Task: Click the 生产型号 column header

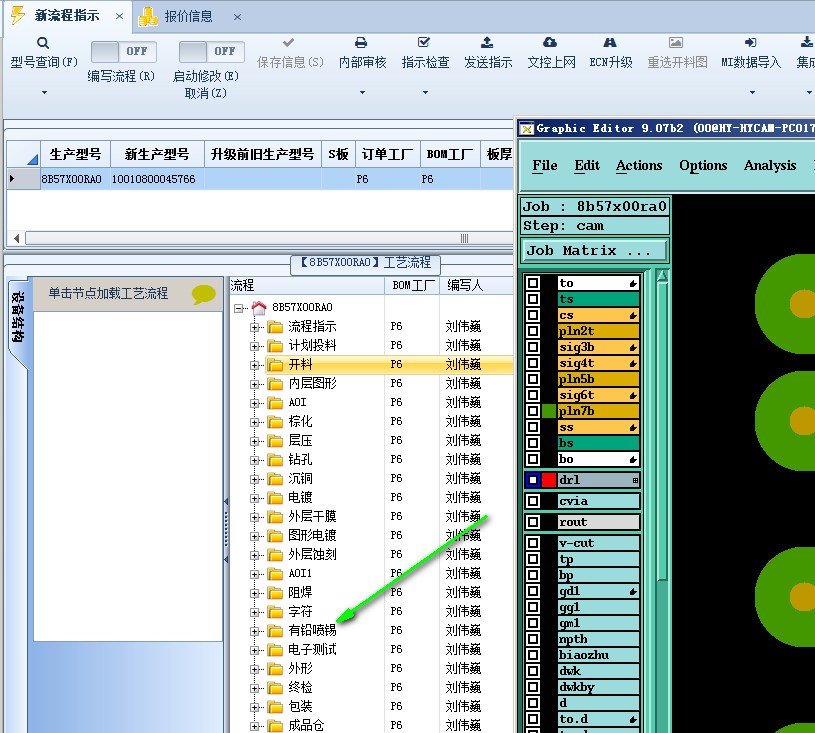Action: pyautogui.click(x=75, y=154)
